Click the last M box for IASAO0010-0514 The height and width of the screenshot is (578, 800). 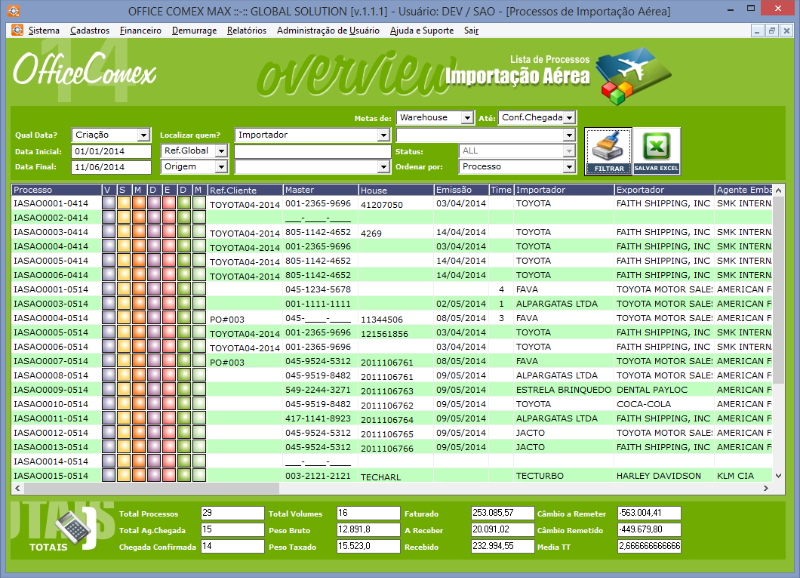click(x=199, y=404)
